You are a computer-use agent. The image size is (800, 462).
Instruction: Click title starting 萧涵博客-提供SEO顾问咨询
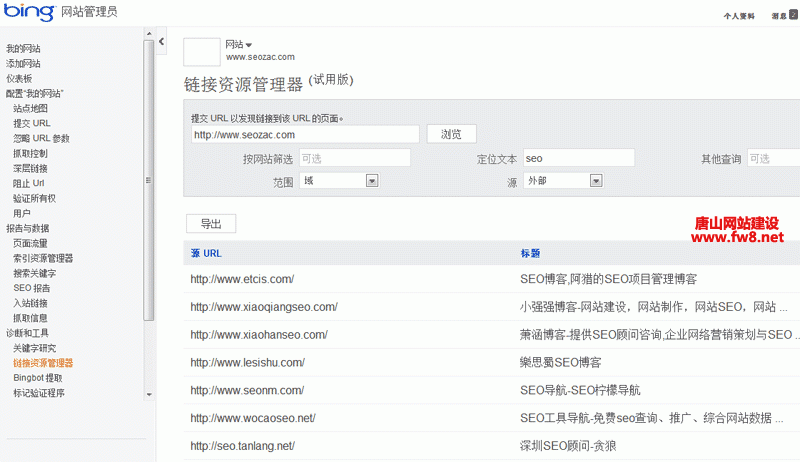[x=658, y=335]
